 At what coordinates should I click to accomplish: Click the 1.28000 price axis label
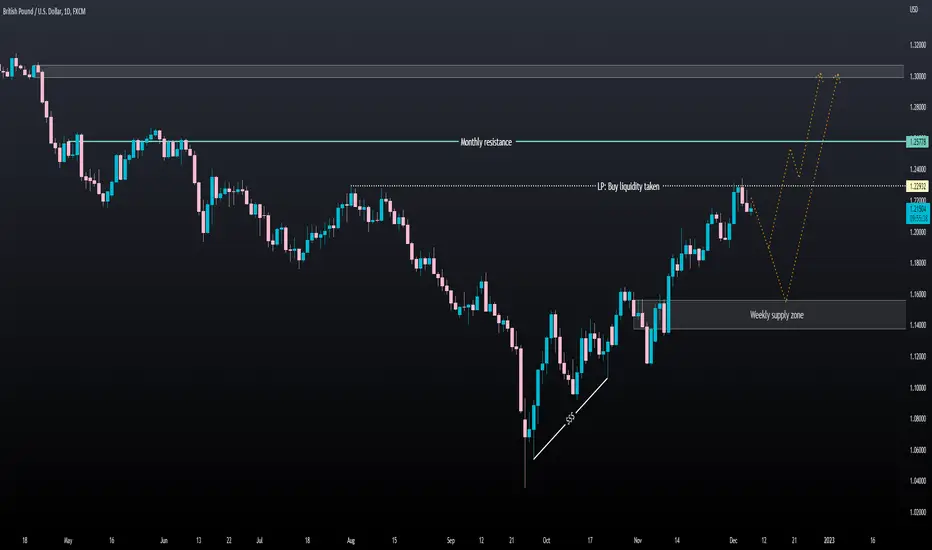917,107
